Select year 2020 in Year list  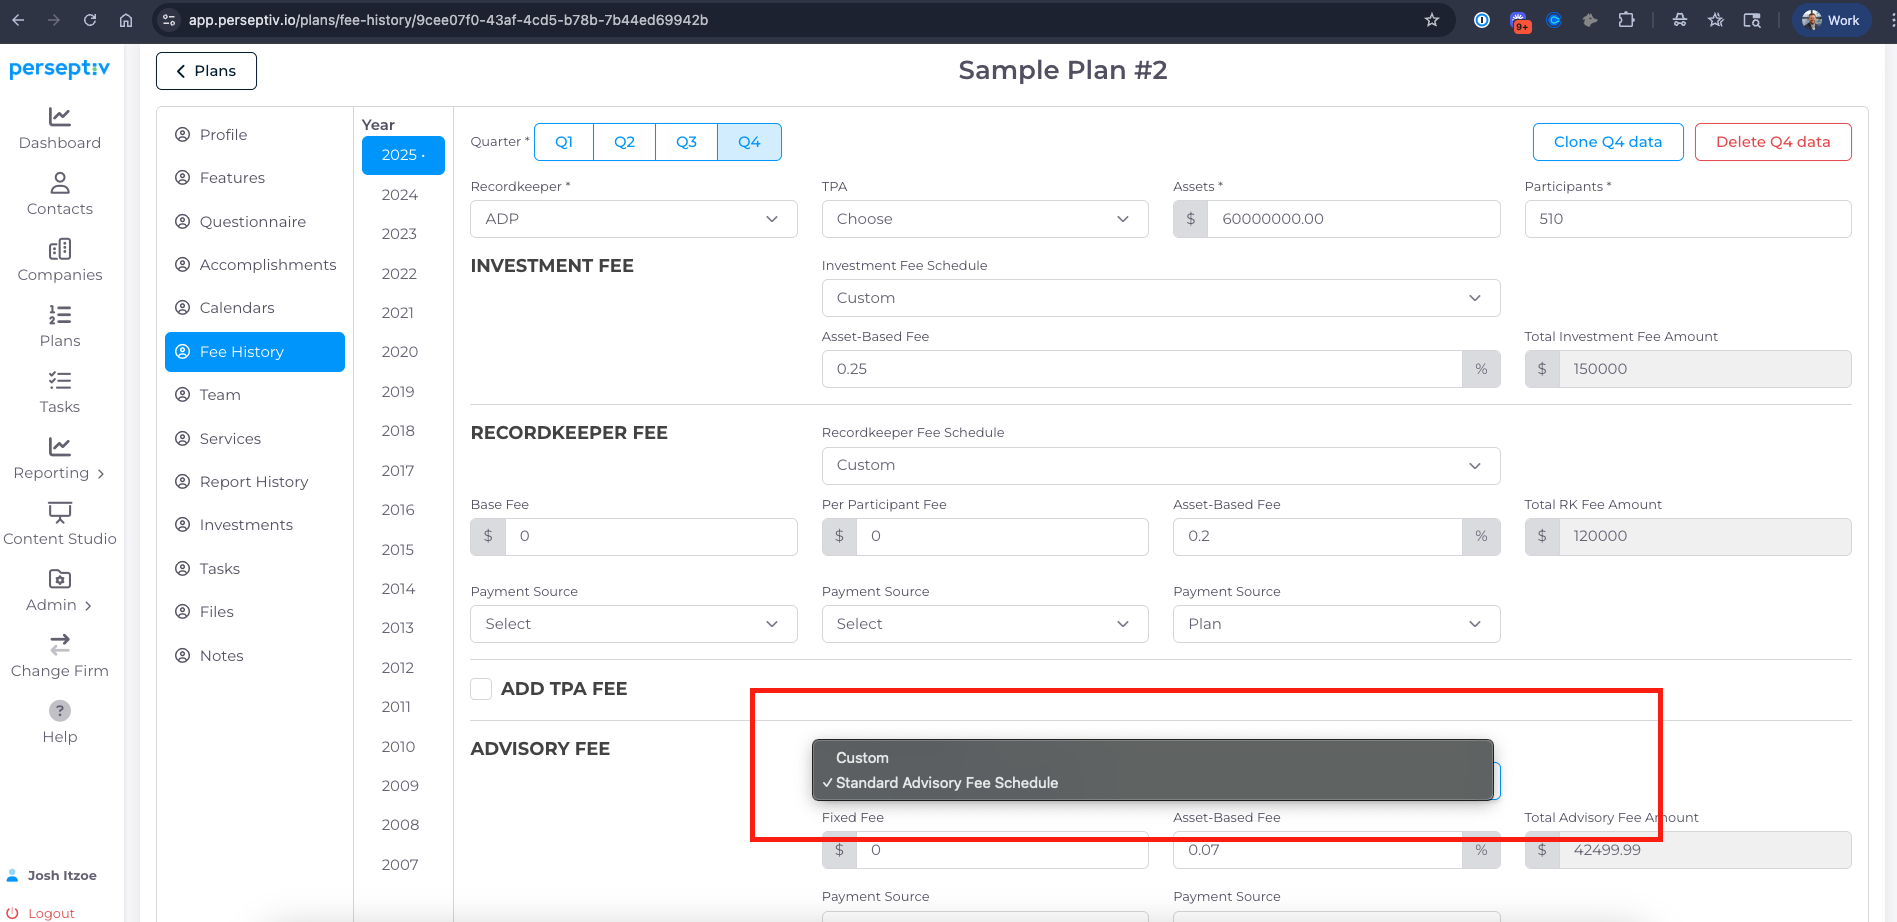tap(400, 352)
